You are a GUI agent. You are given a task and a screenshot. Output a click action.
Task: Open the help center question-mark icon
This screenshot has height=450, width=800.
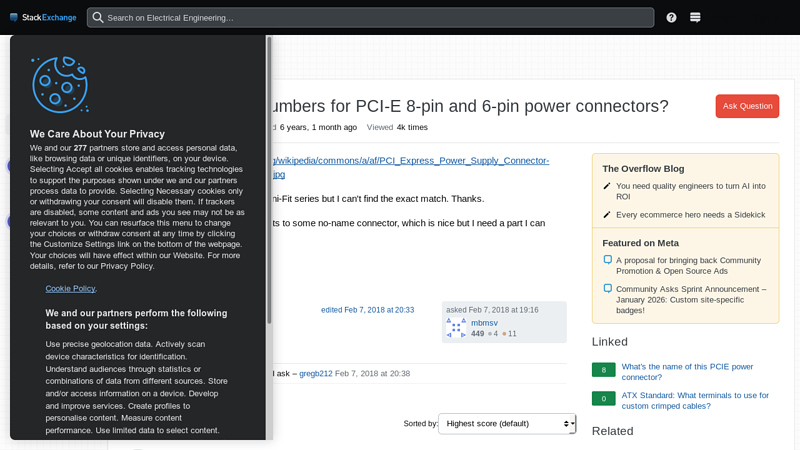671,17
